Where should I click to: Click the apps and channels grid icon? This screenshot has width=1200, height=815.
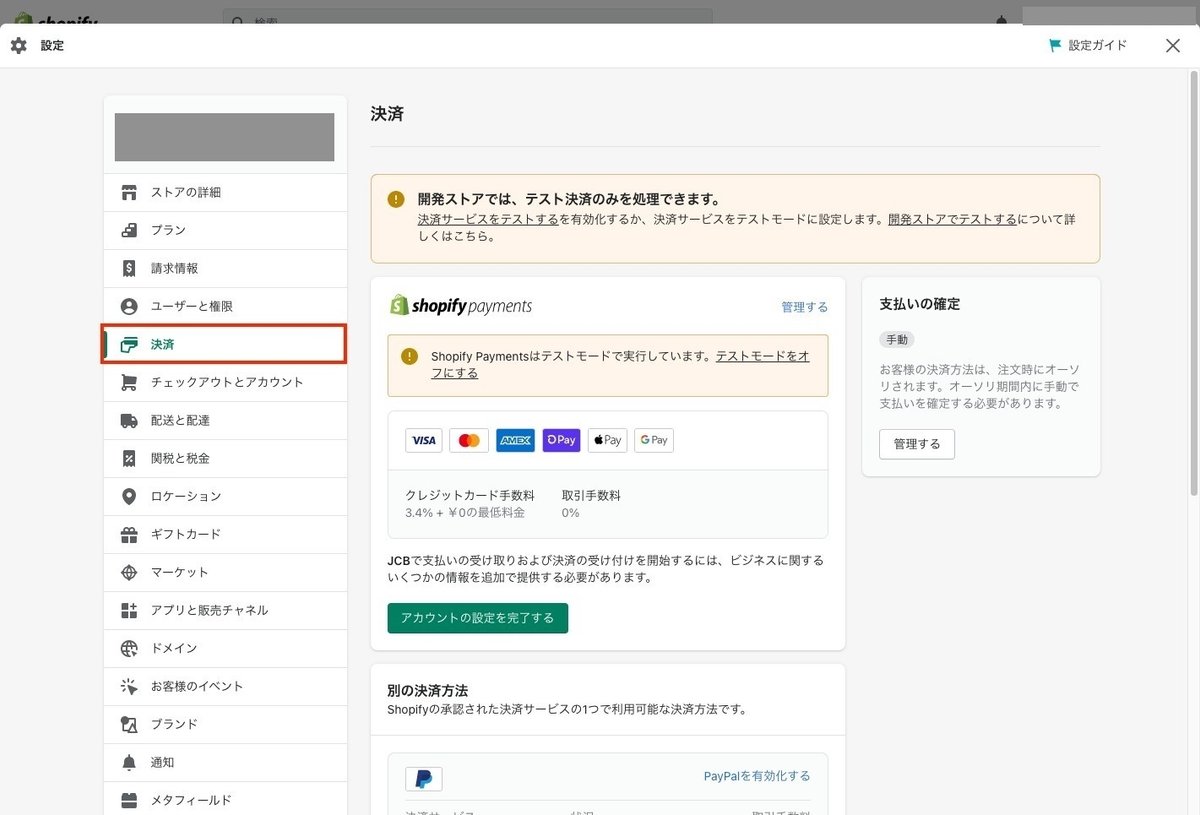129,610
